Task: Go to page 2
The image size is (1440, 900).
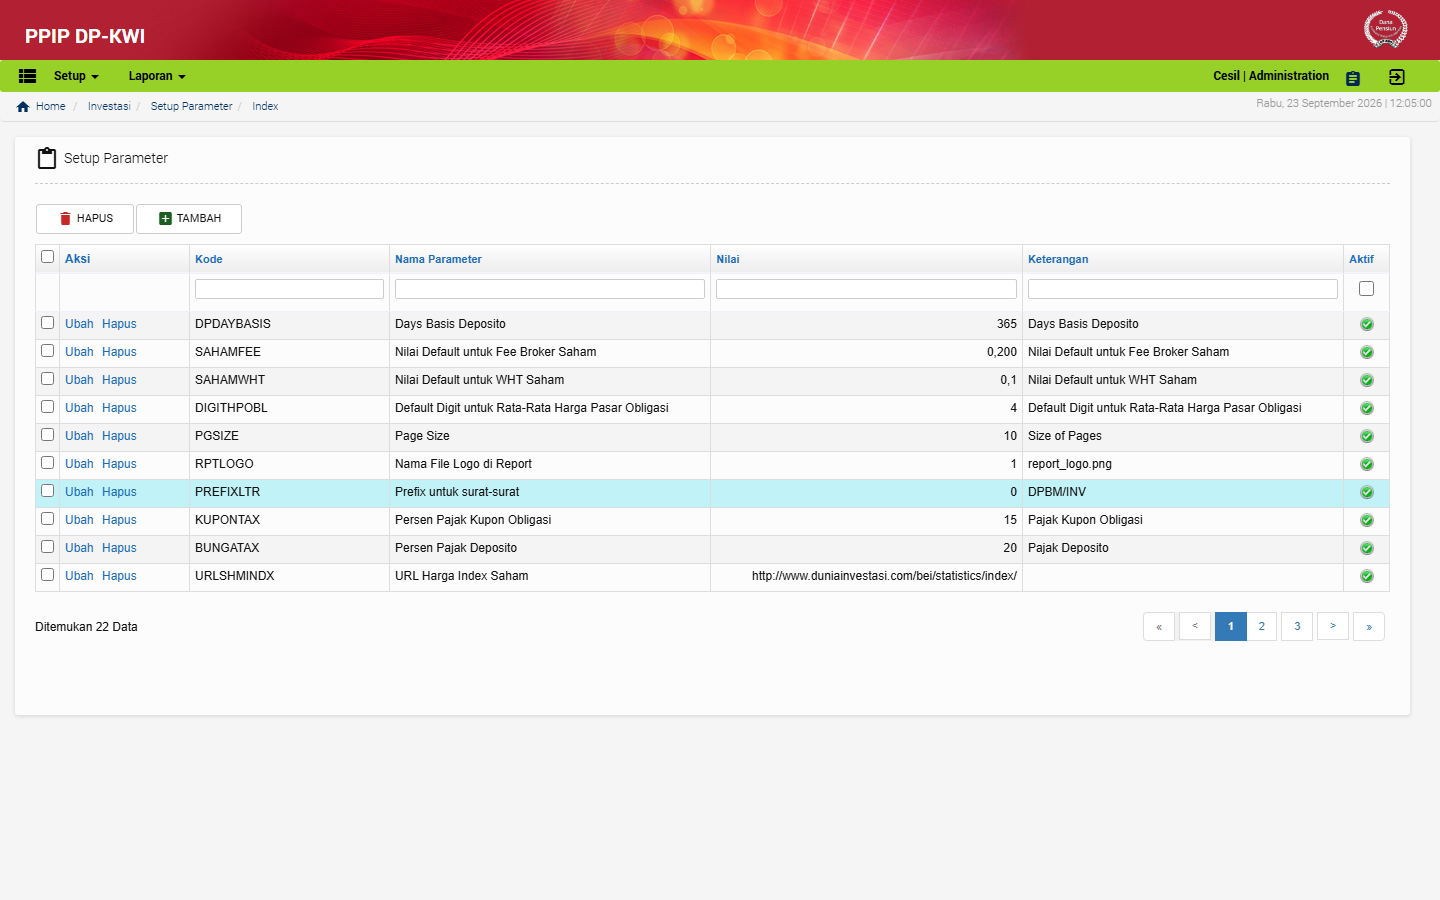Action: point(1262,627)
